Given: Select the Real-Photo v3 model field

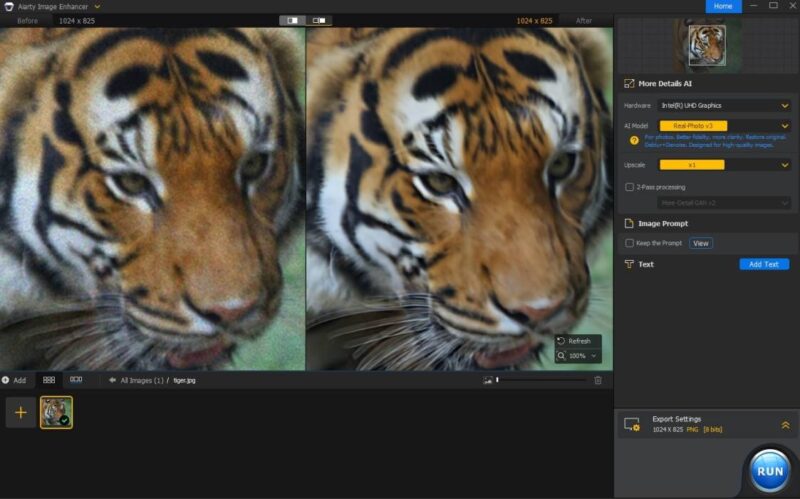Looking at the screenshot, I should (693, 126).
